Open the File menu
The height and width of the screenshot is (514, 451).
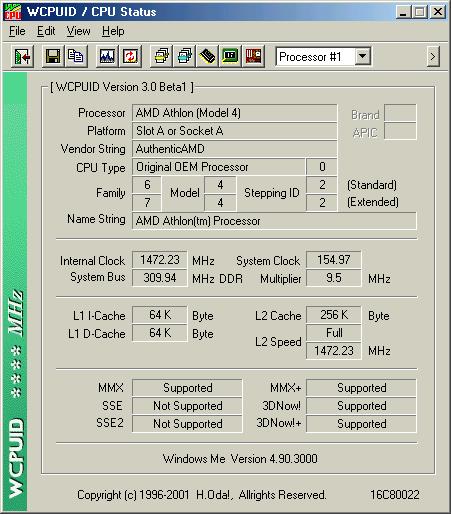[17, 31]
